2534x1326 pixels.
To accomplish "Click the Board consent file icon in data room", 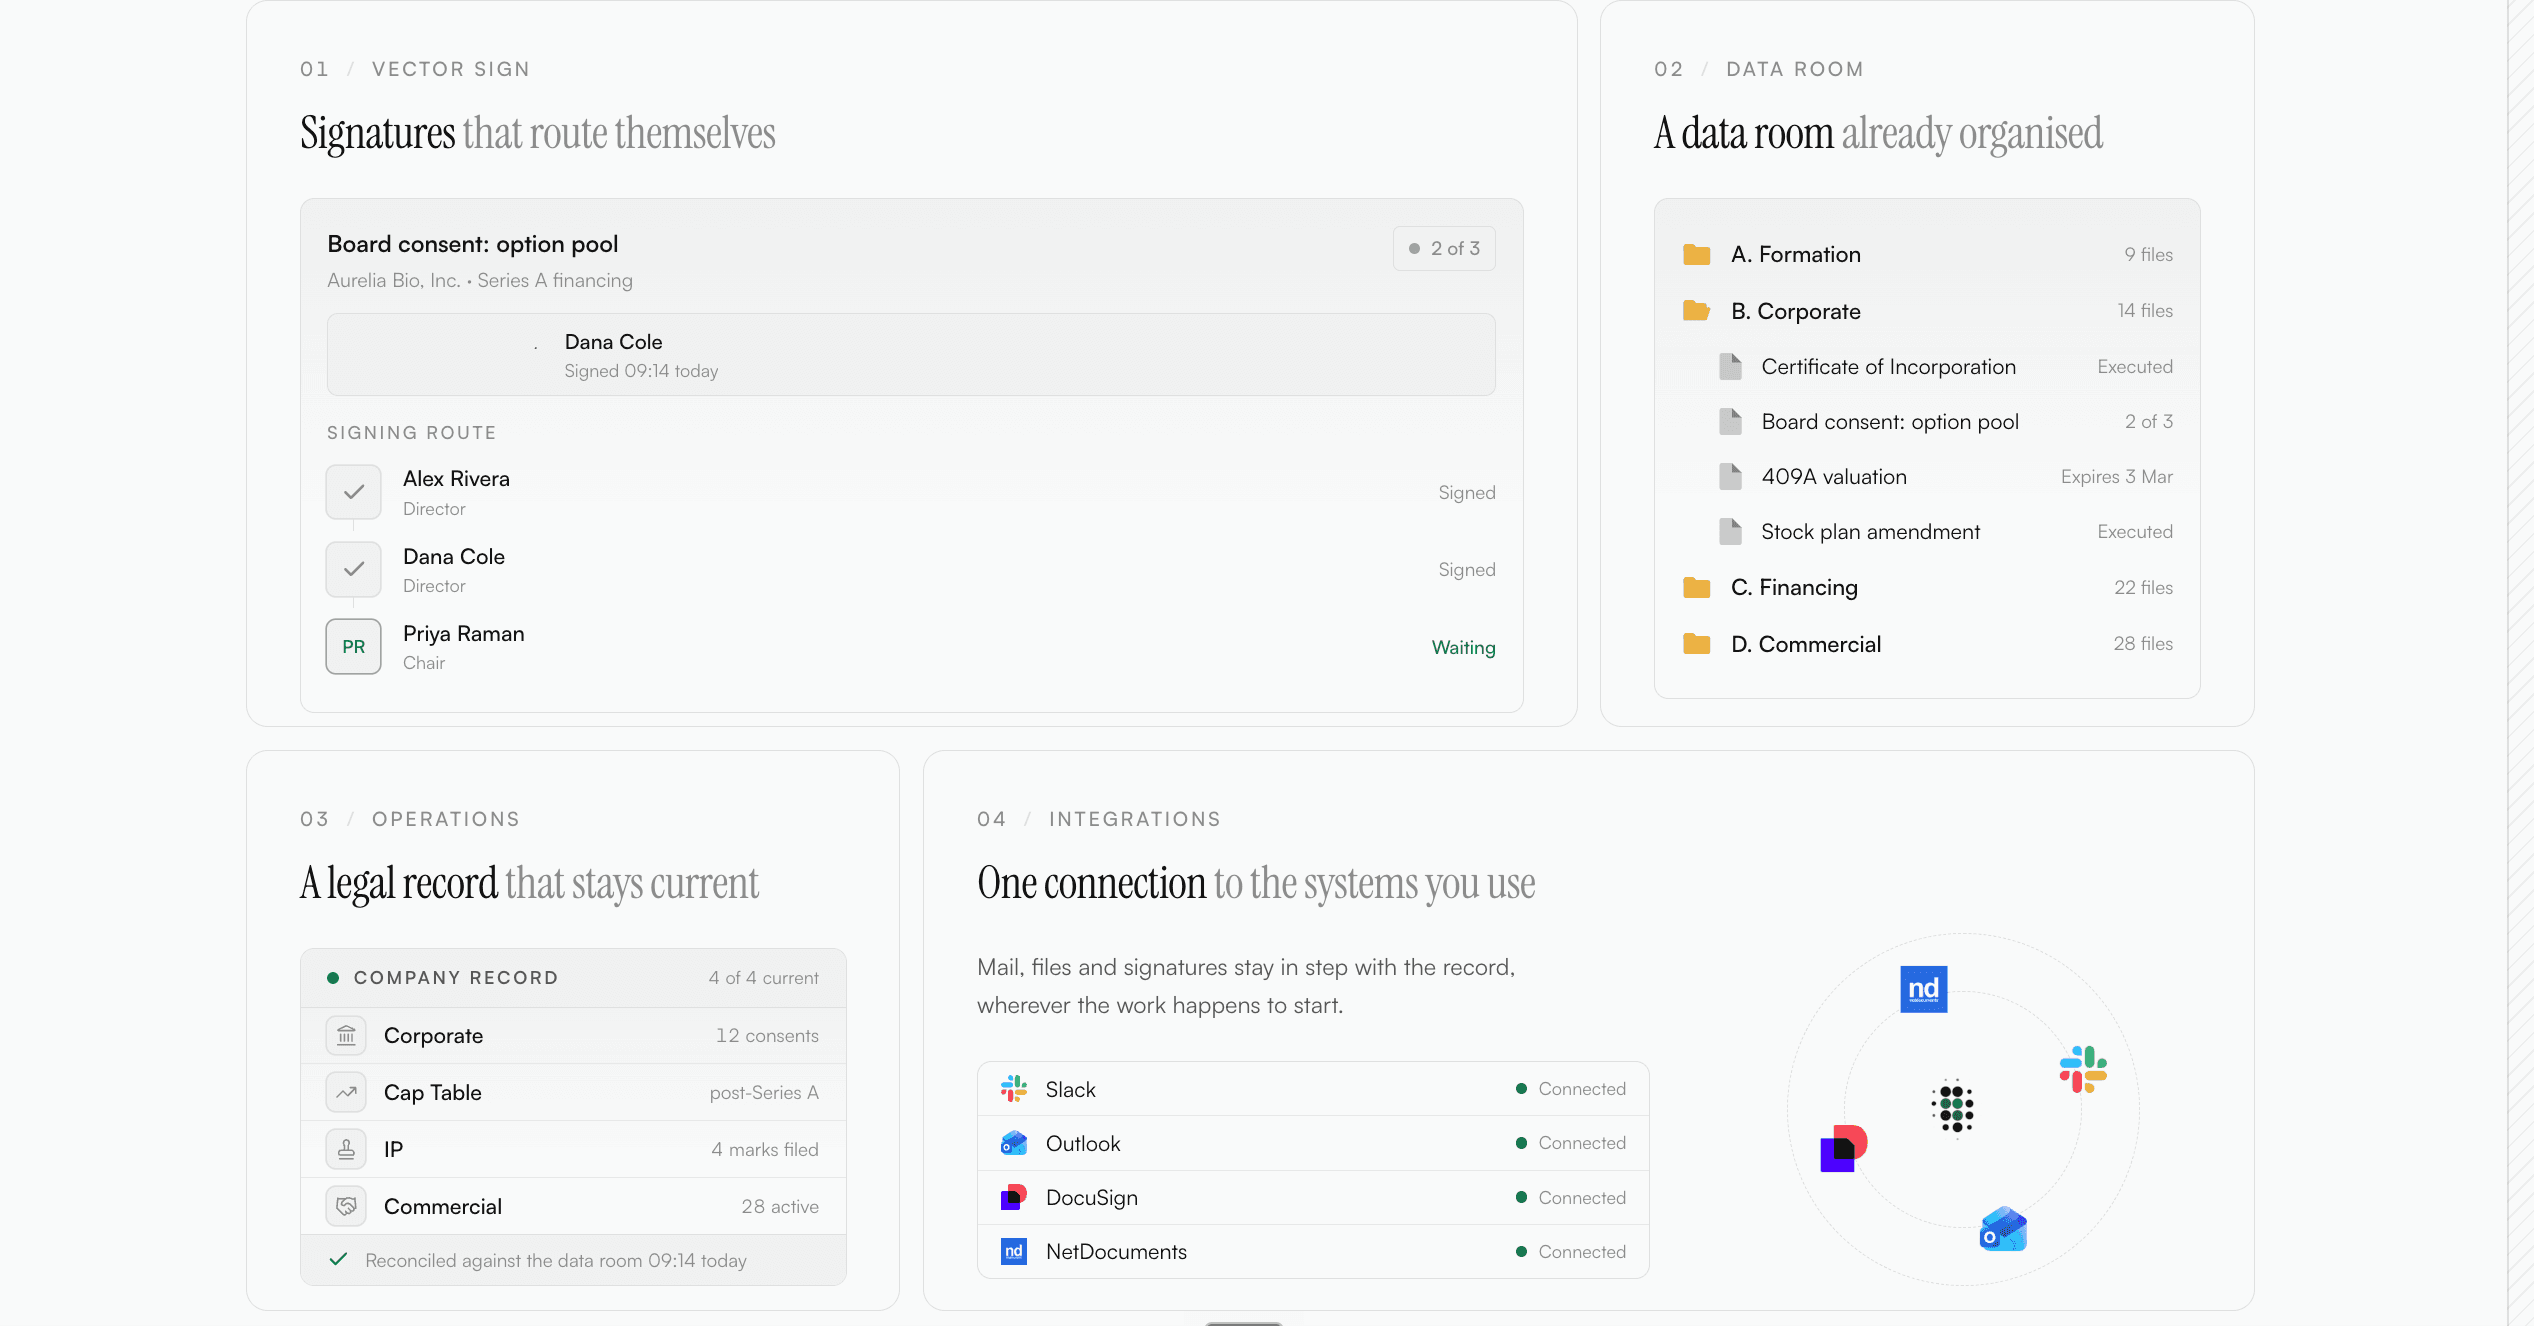I will (x=1730, y=422).
